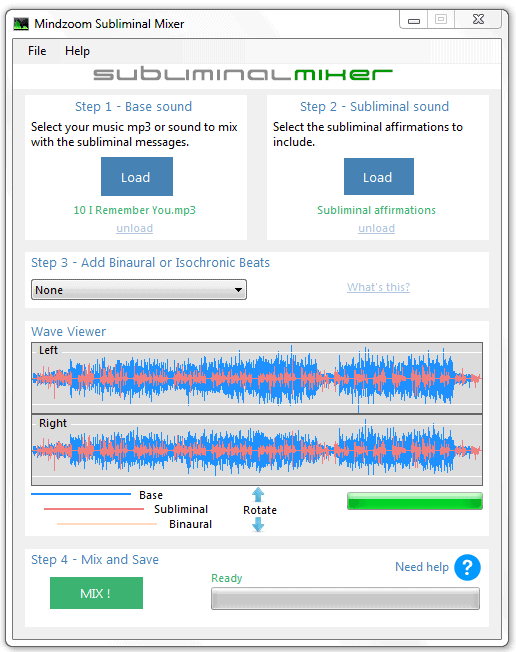
Task: Open the File menu
Action: tap(37, 51)
